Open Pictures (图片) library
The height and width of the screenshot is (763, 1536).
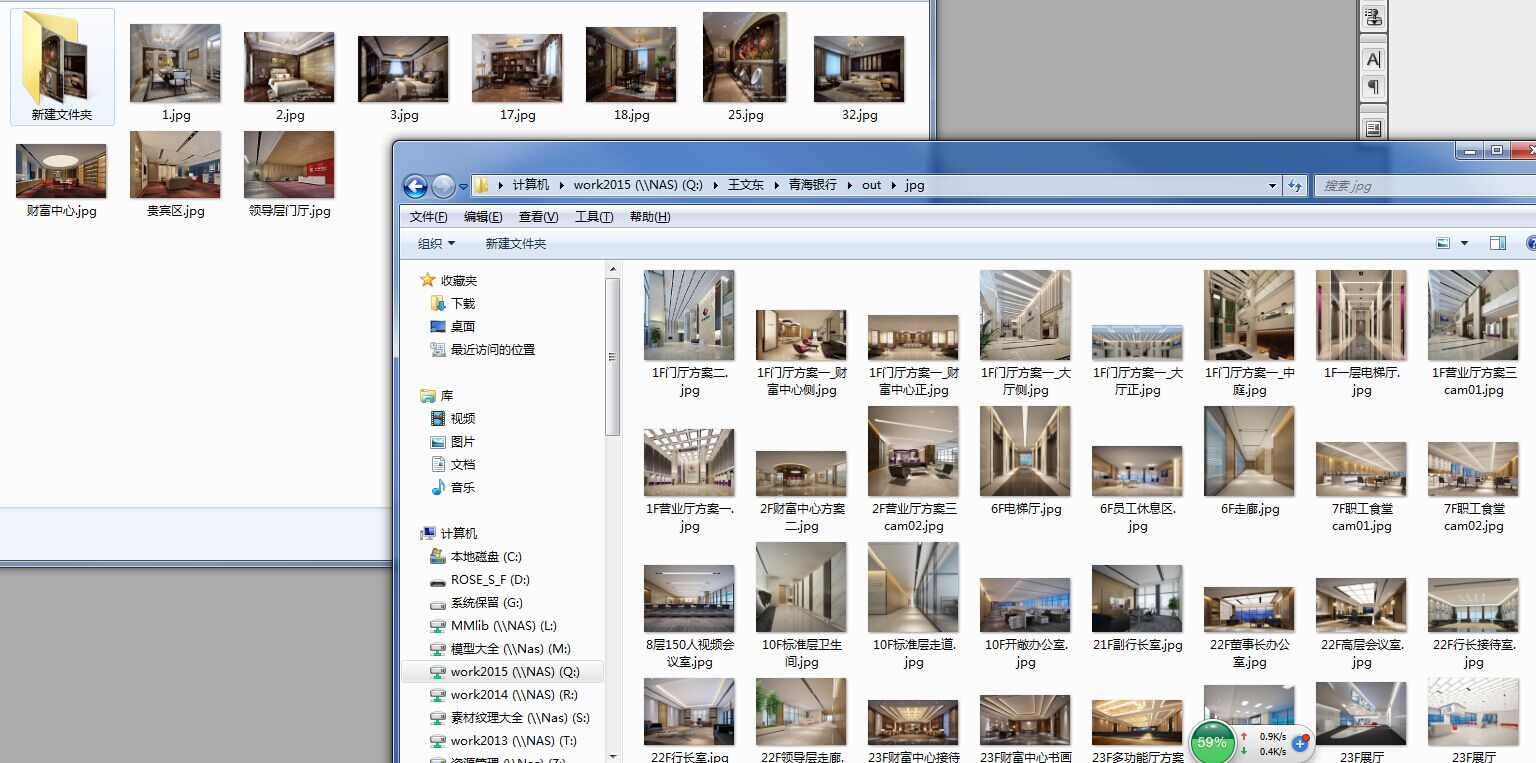(452, 441)
